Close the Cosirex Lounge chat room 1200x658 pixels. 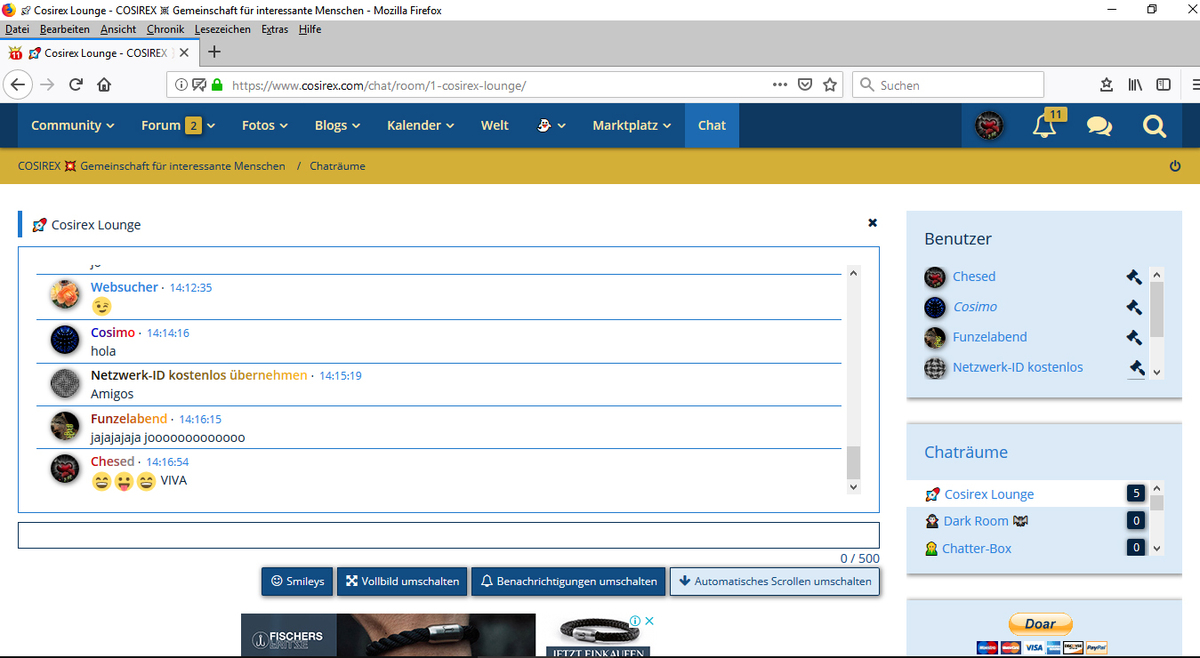pos(872,223)
